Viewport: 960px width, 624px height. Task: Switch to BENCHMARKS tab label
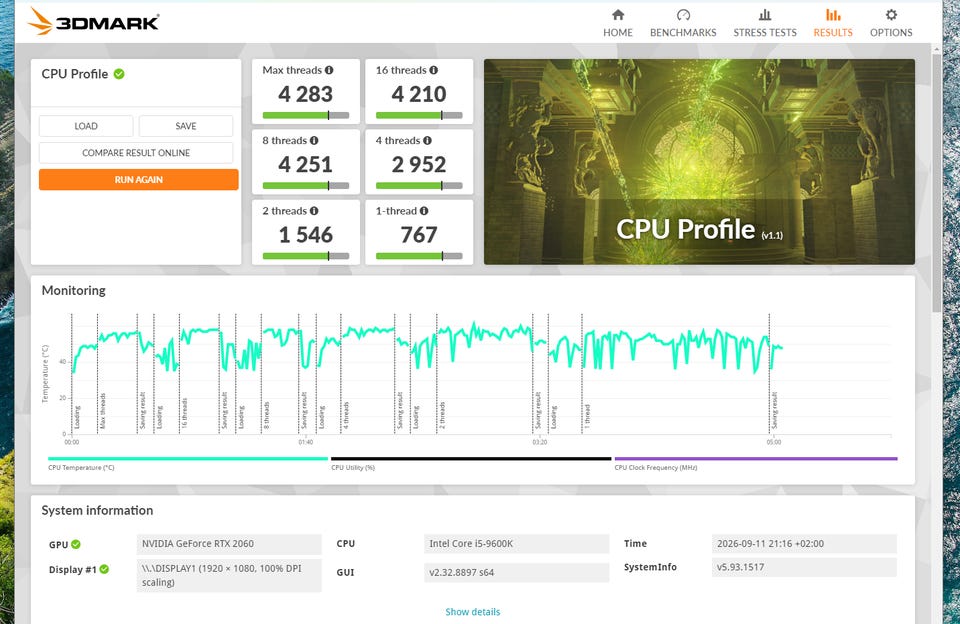[x=683, y=32]
